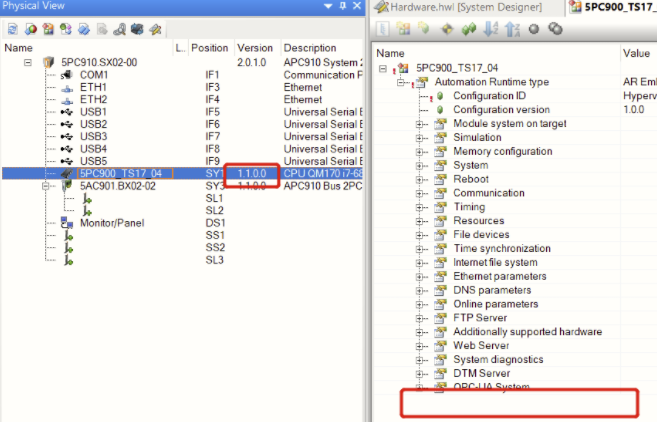Click the single gray sphere toolbar icon
Screen dimensions: 657x422
coord(533,29)
